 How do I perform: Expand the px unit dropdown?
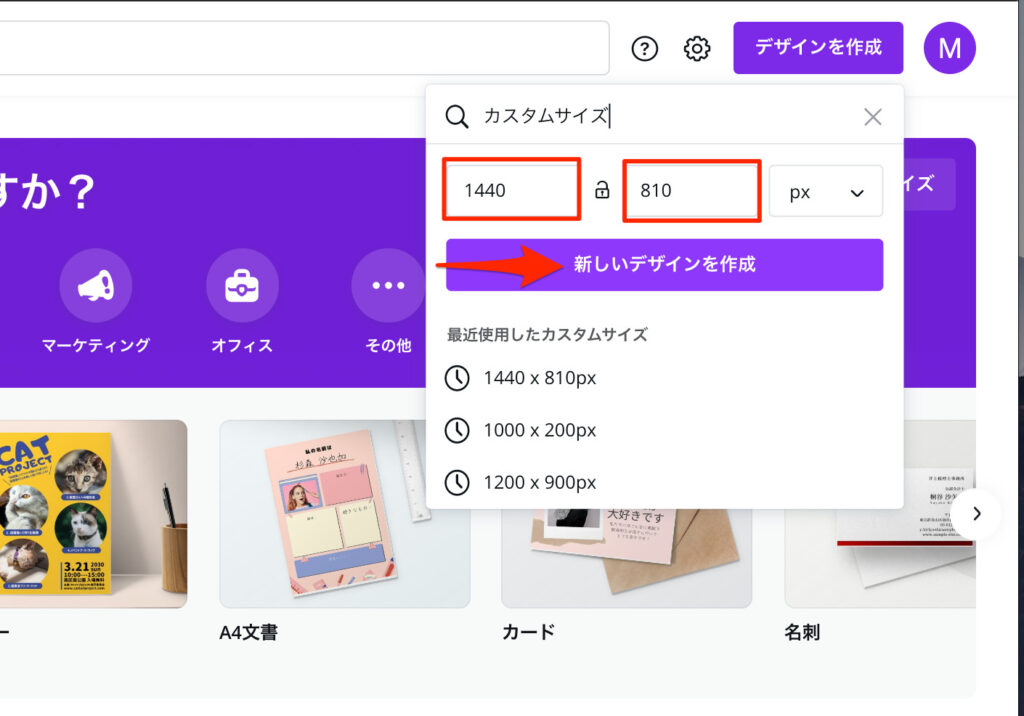tap(826, 191)
